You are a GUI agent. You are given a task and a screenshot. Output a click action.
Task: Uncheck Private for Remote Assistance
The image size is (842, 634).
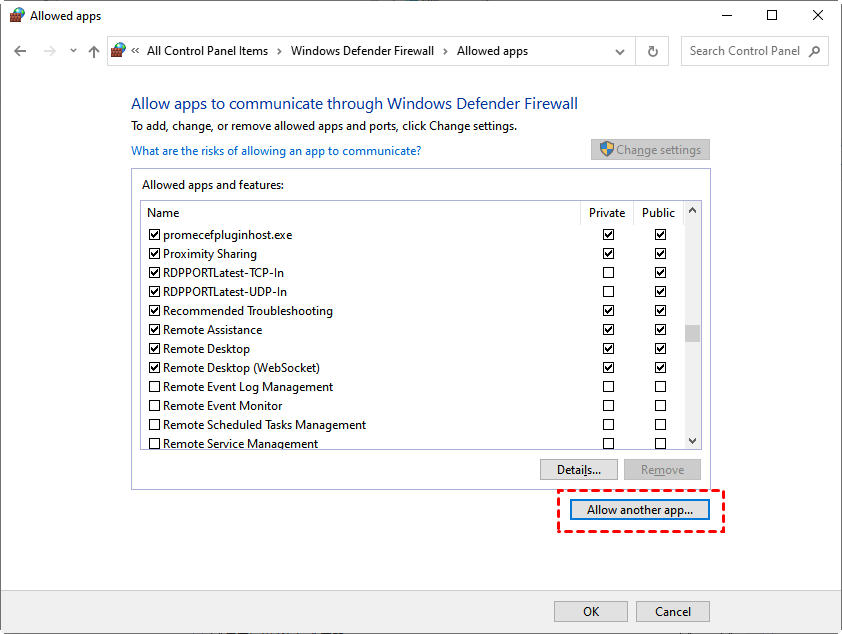608,330
